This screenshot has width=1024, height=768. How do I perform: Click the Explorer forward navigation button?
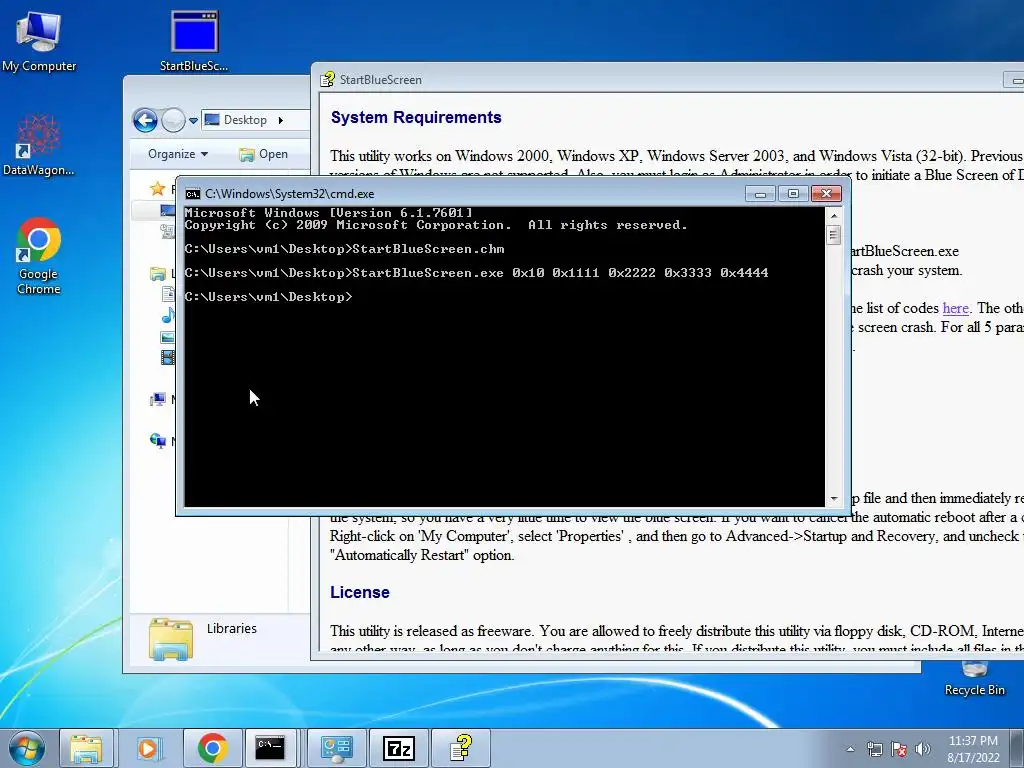(173, 120)
